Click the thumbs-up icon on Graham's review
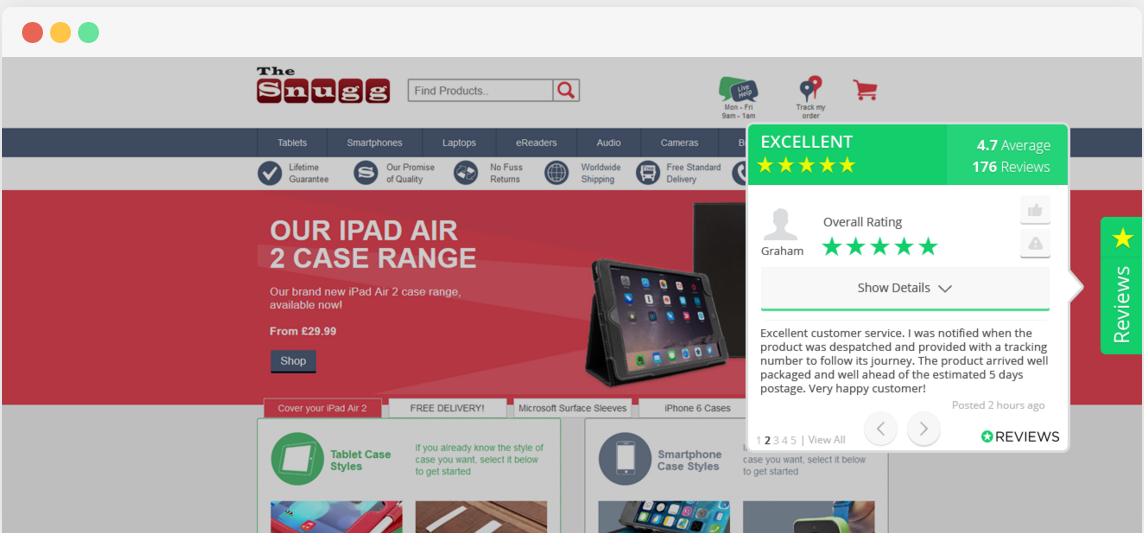Image resolution: width=1144 pixels, height=533 pixels. pyautogui.click(x=1035, y=210)
